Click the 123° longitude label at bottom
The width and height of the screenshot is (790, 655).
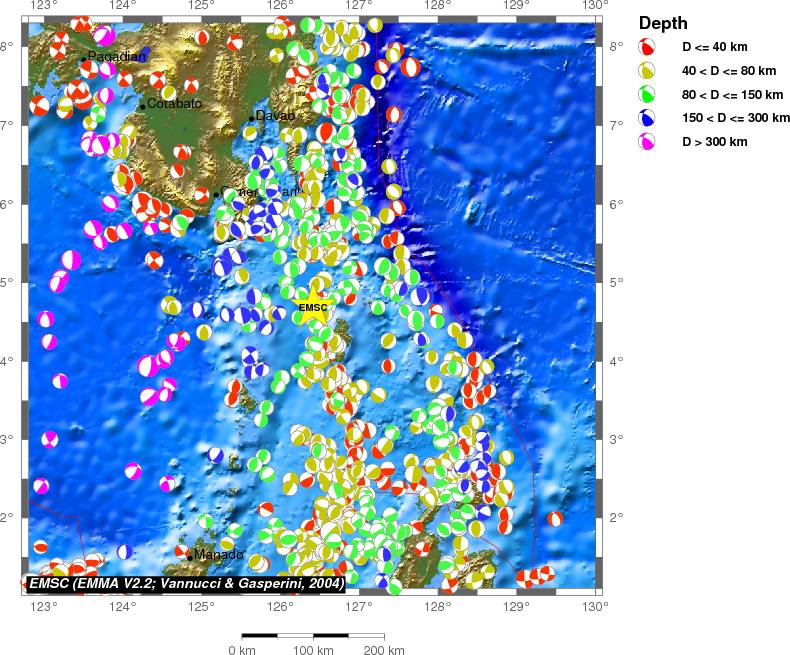pos(43,606)
